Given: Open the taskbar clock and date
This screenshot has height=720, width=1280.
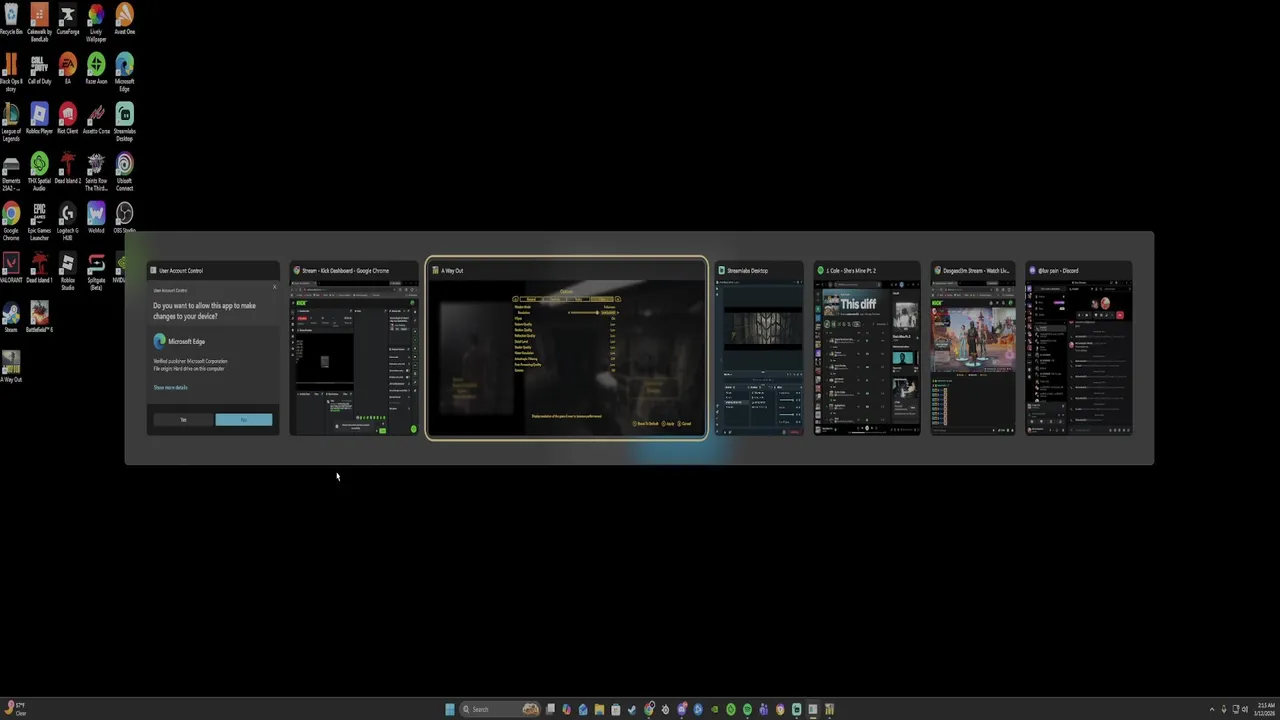Looking at the screenshot, I should pyautogui.click(x=1265, y=709).
